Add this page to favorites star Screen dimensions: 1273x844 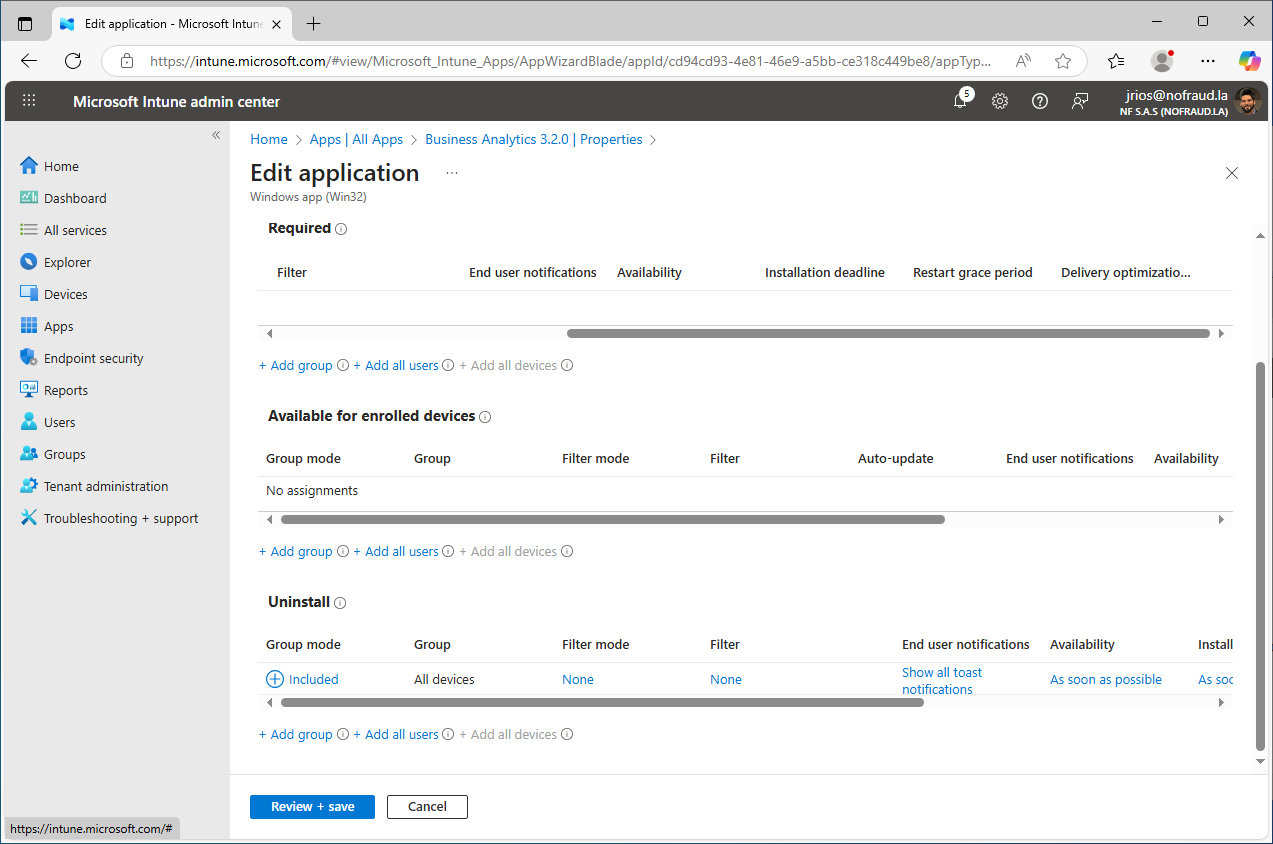(x=1063, y=61)
